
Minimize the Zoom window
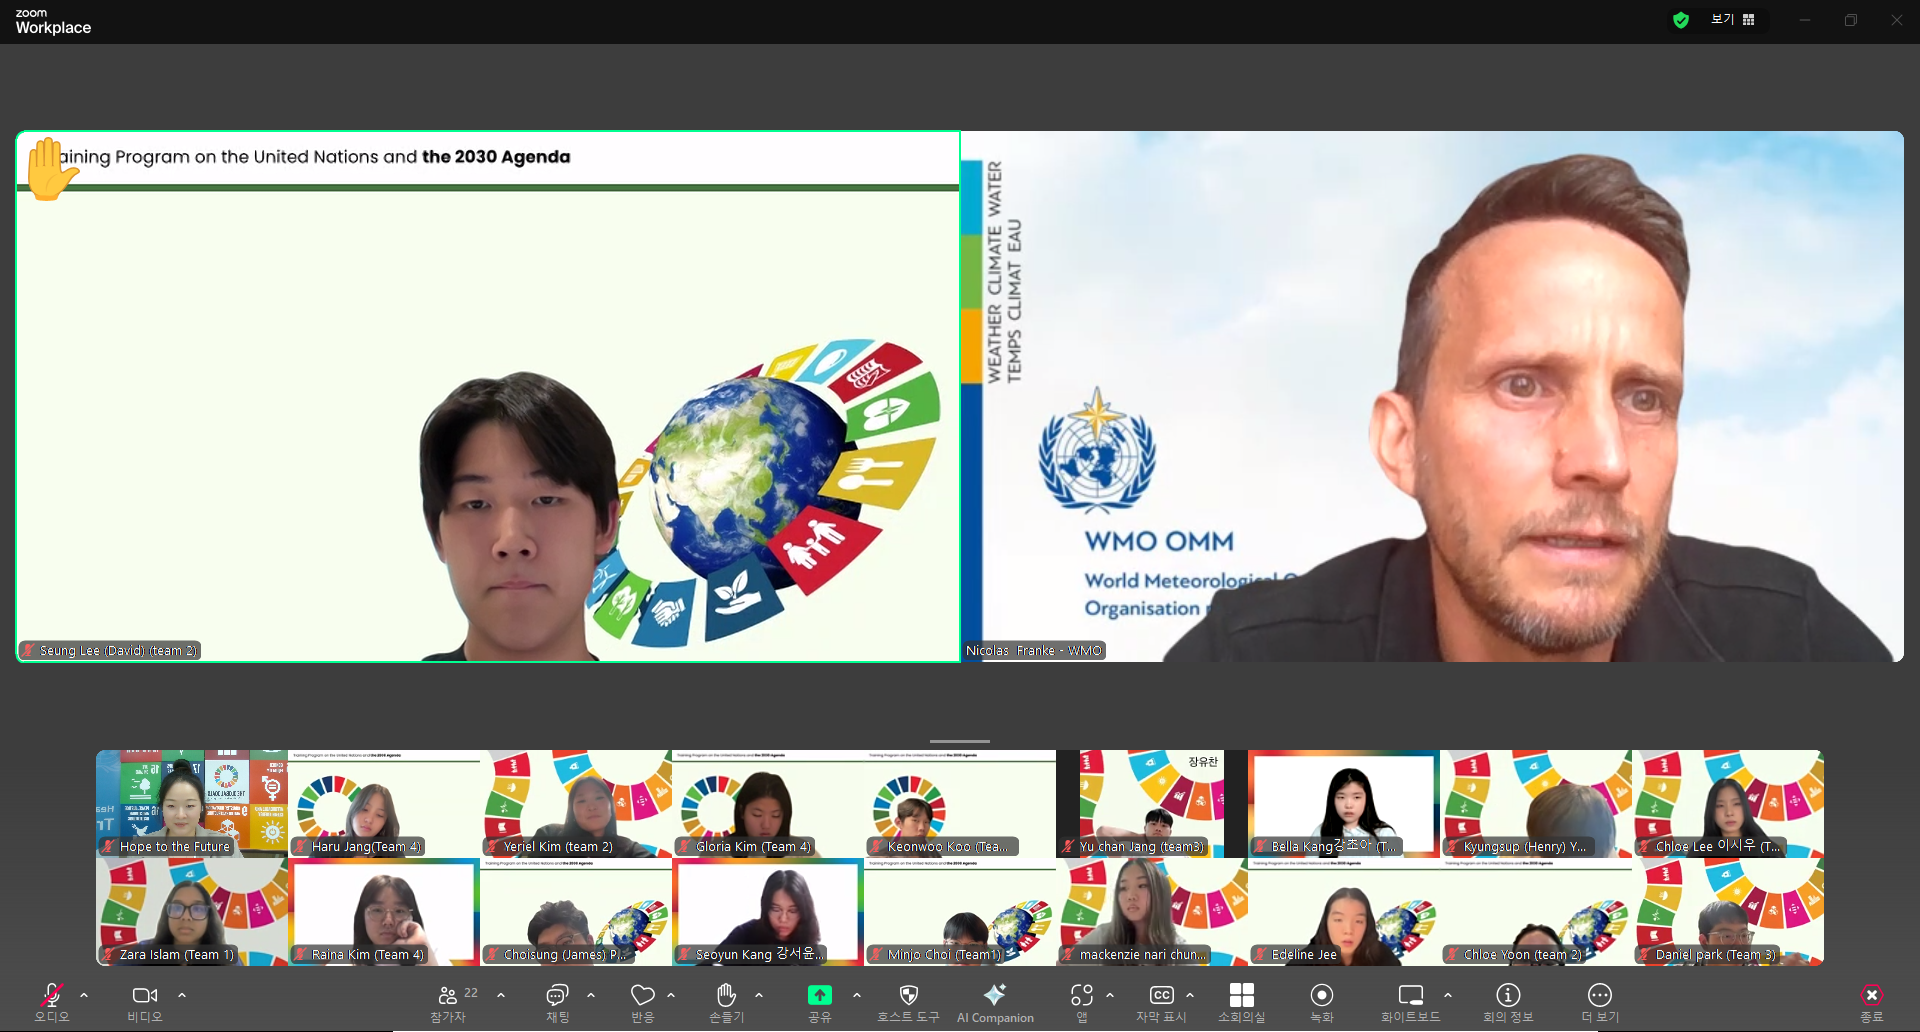tap(1805, 20)
